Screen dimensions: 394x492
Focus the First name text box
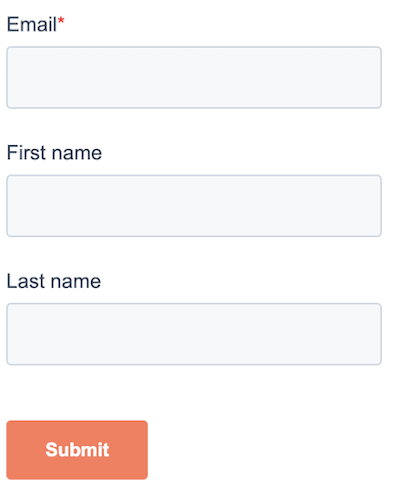tap(194, 206)
